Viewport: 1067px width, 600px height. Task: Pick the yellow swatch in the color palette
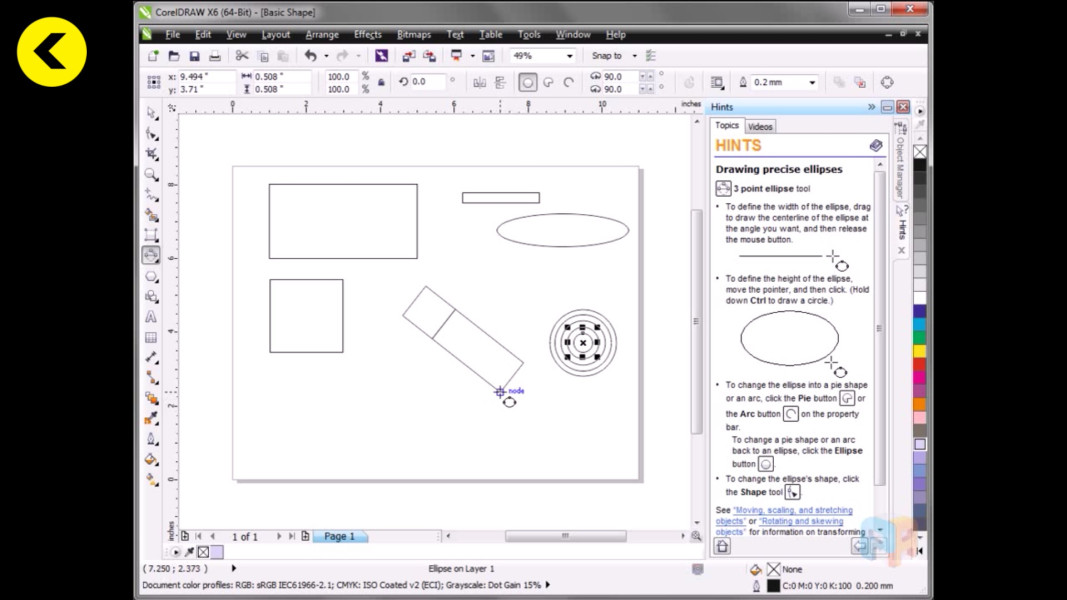point(919,351)
